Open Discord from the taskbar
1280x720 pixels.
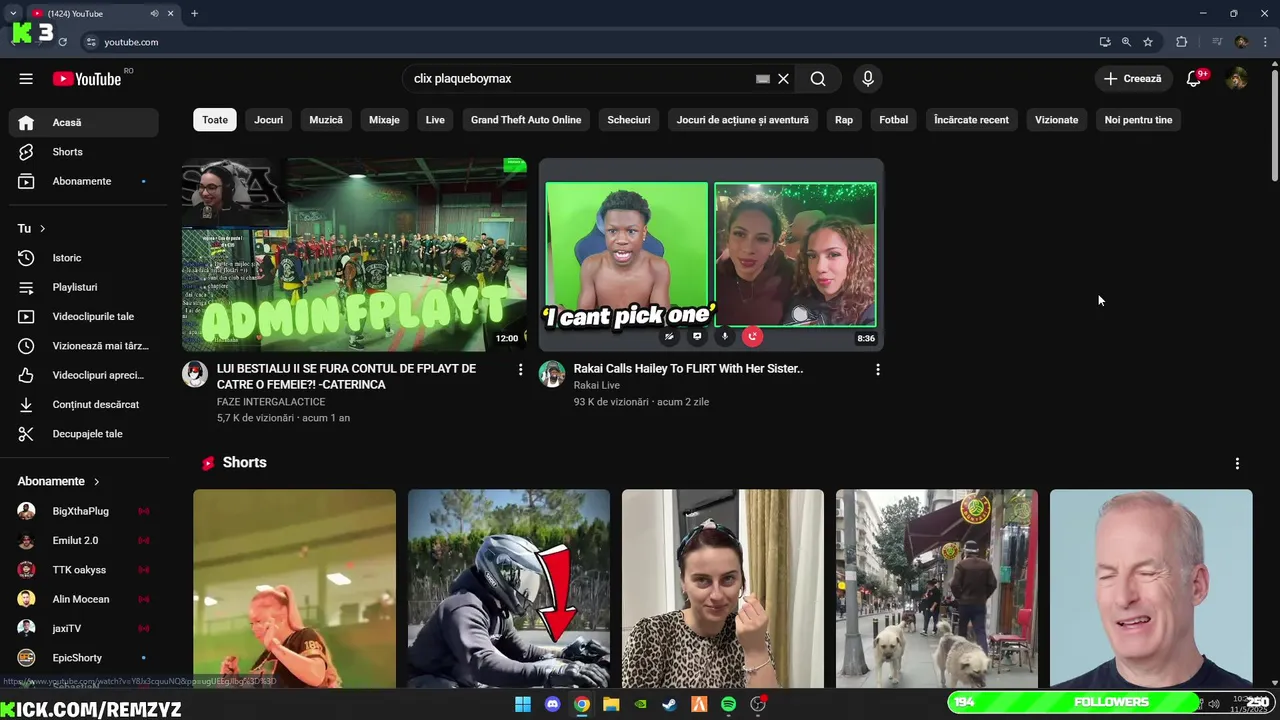point(553,704)
